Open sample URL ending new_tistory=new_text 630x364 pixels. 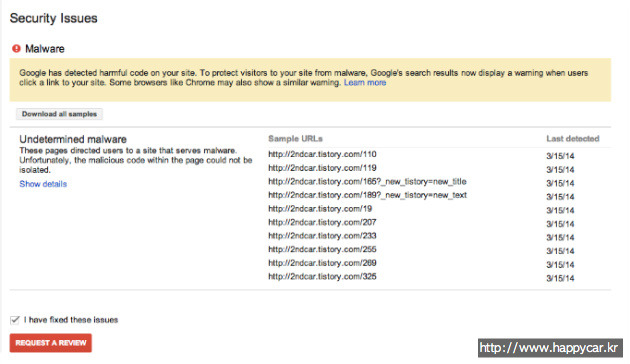[367, 195]
